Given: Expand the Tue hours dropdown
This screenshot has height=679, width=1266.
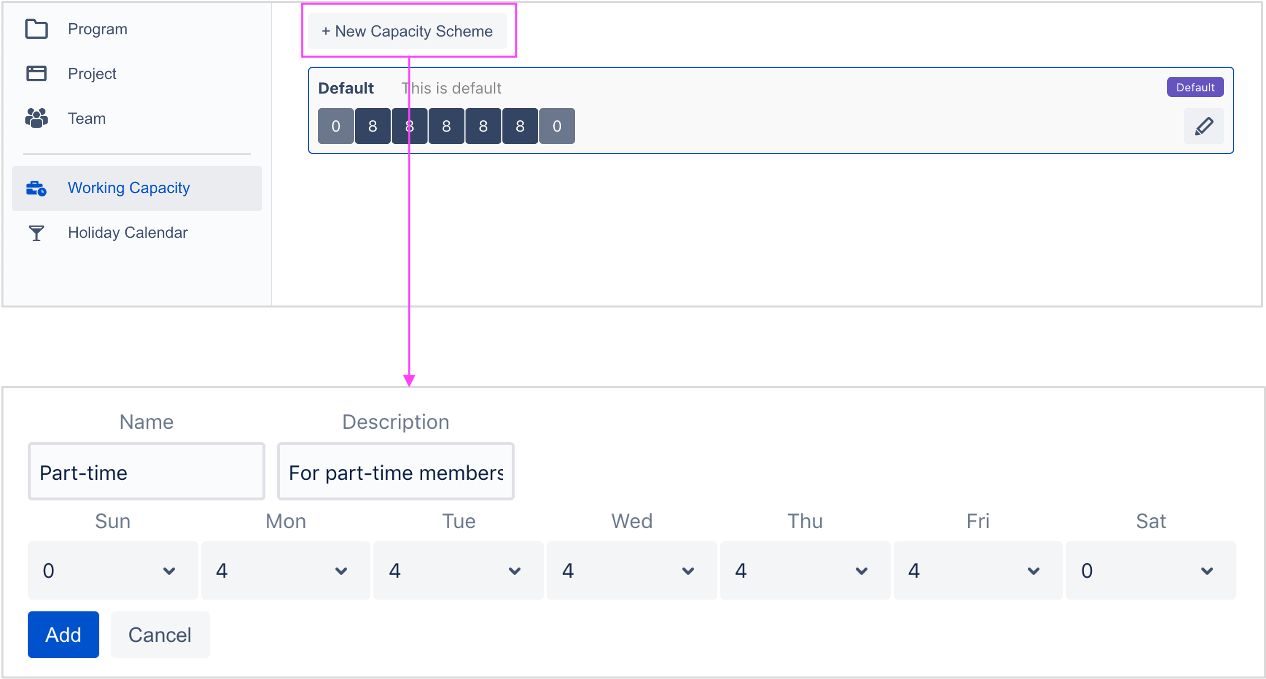Looking at the screenshot, I should [458, 571].
